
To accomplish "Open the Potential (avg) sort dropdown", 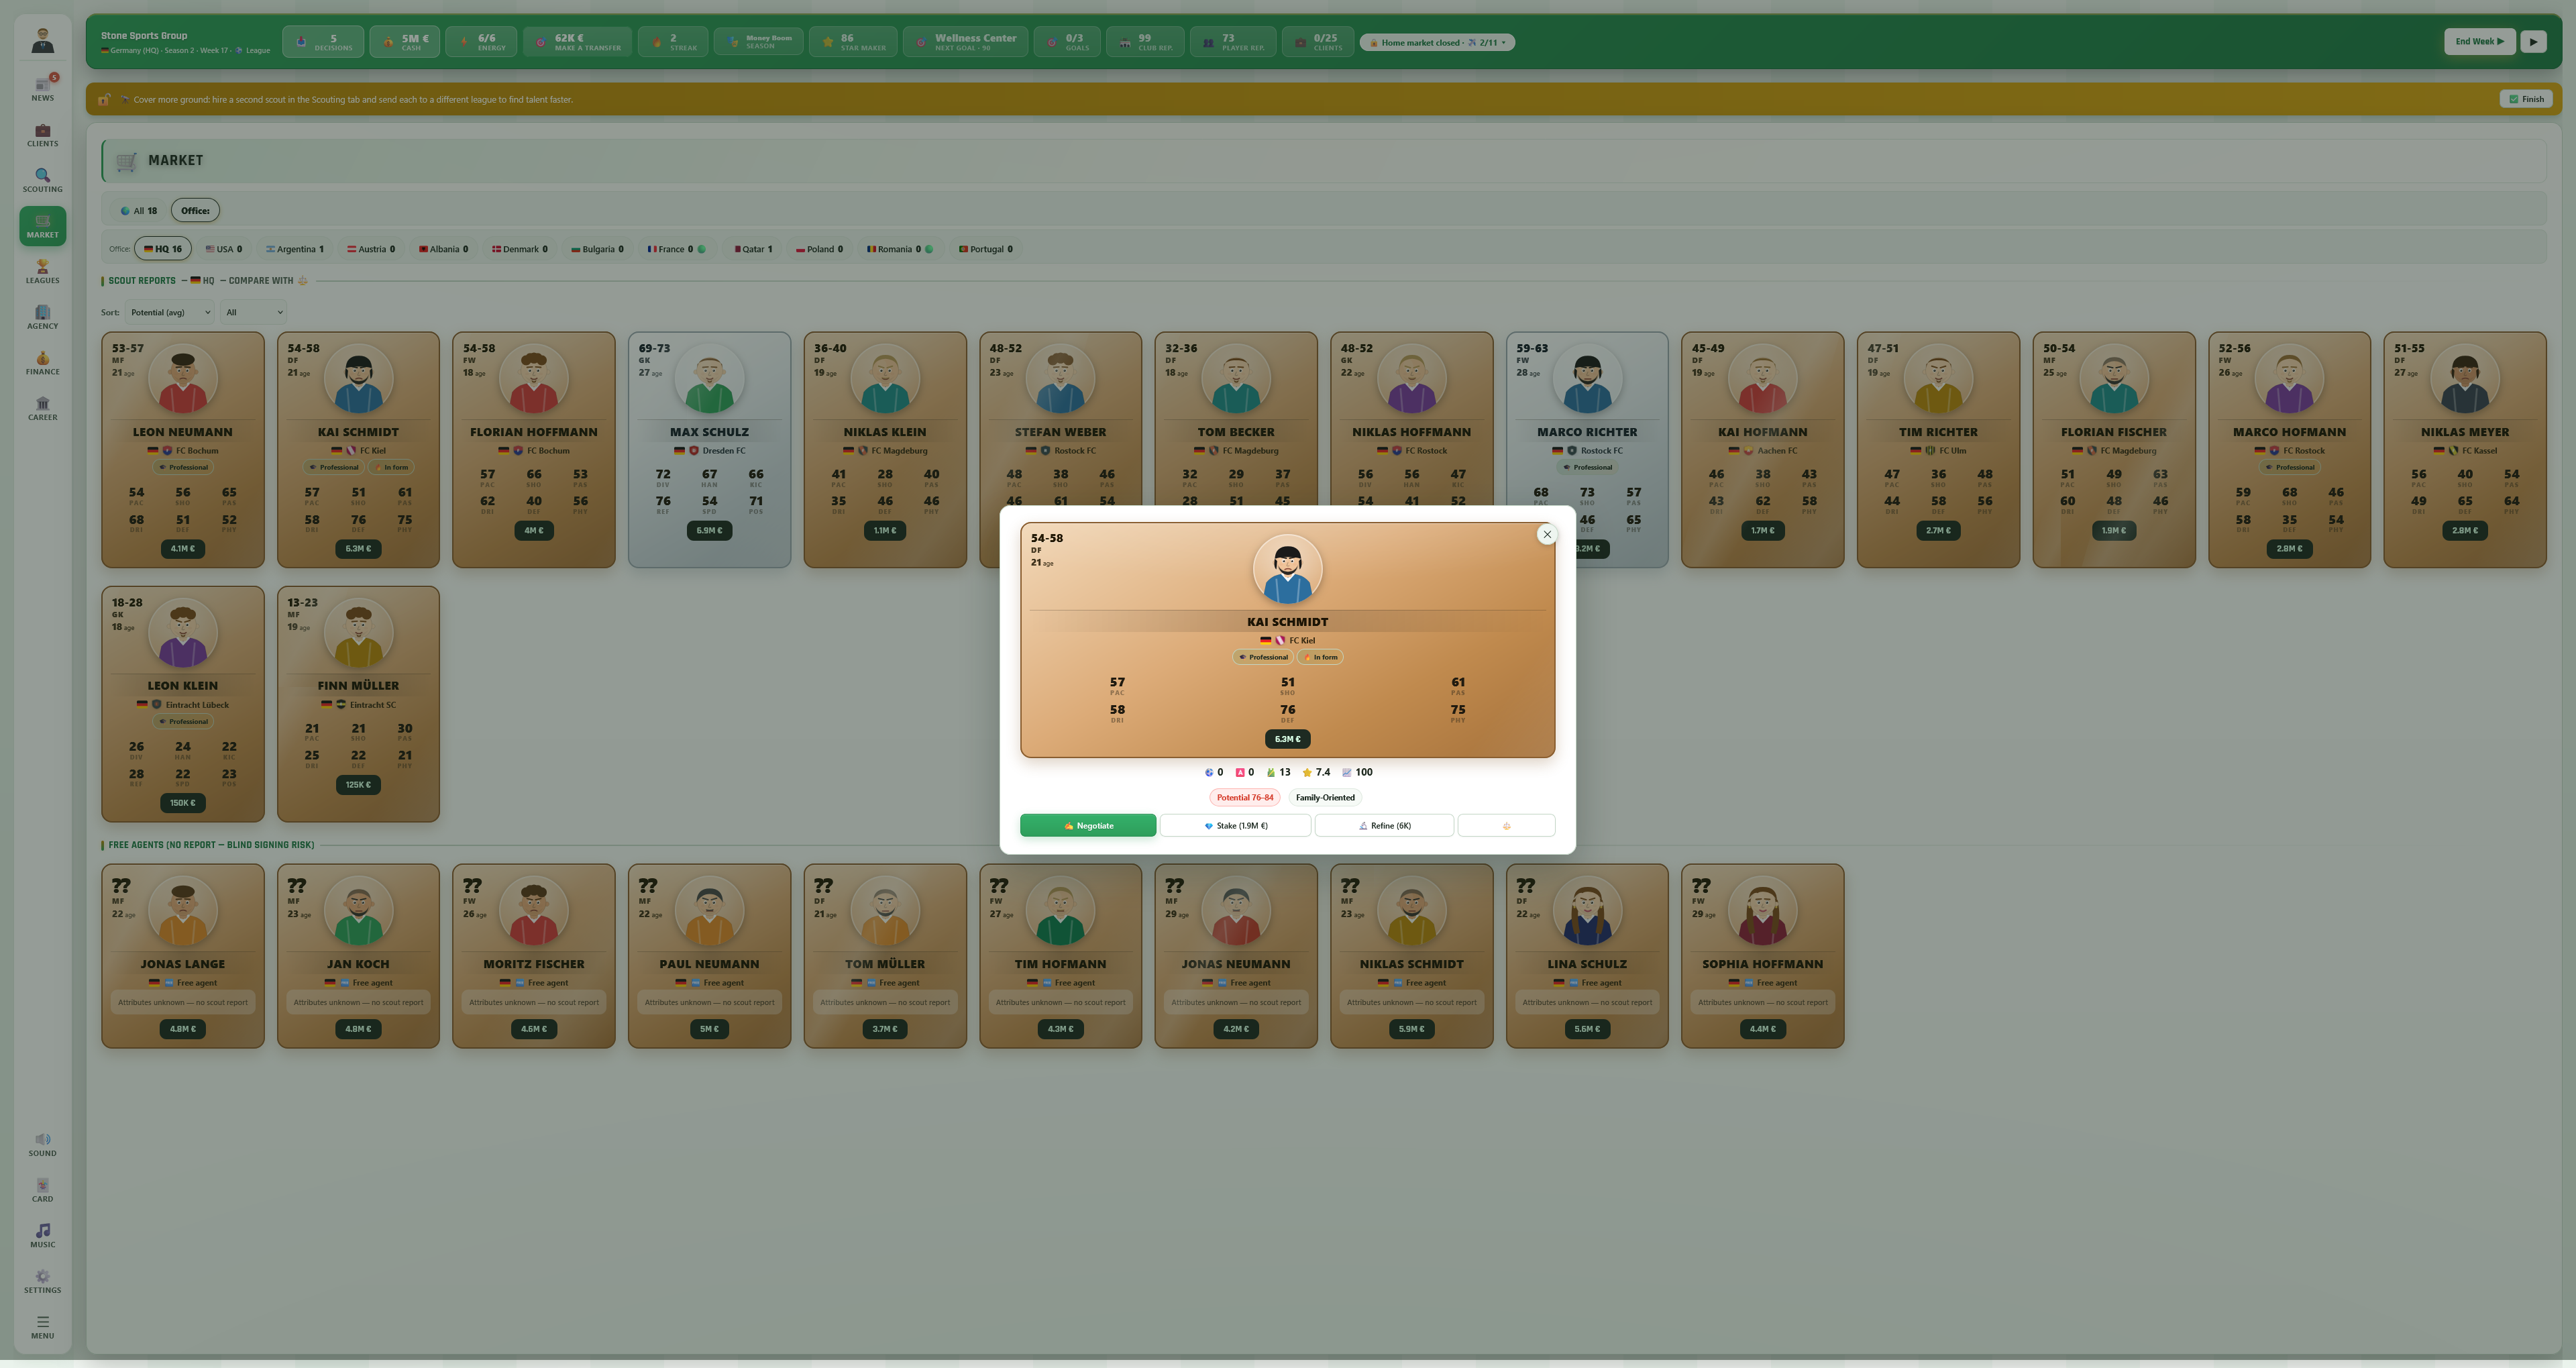I will coord(169,312).
